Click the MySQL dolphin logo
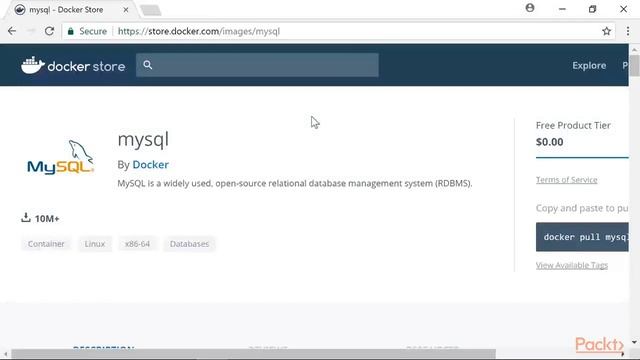 (x=60, y=157)
